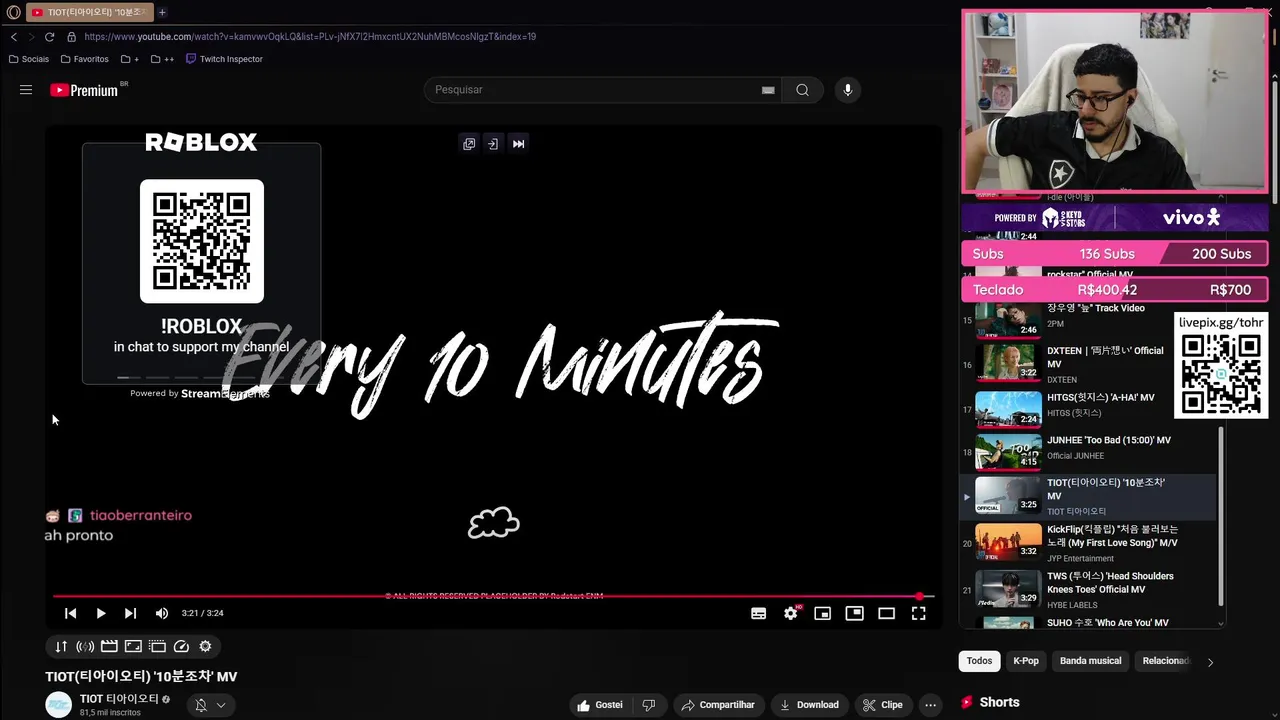Enter fullscreen mode

pos(918,613)
